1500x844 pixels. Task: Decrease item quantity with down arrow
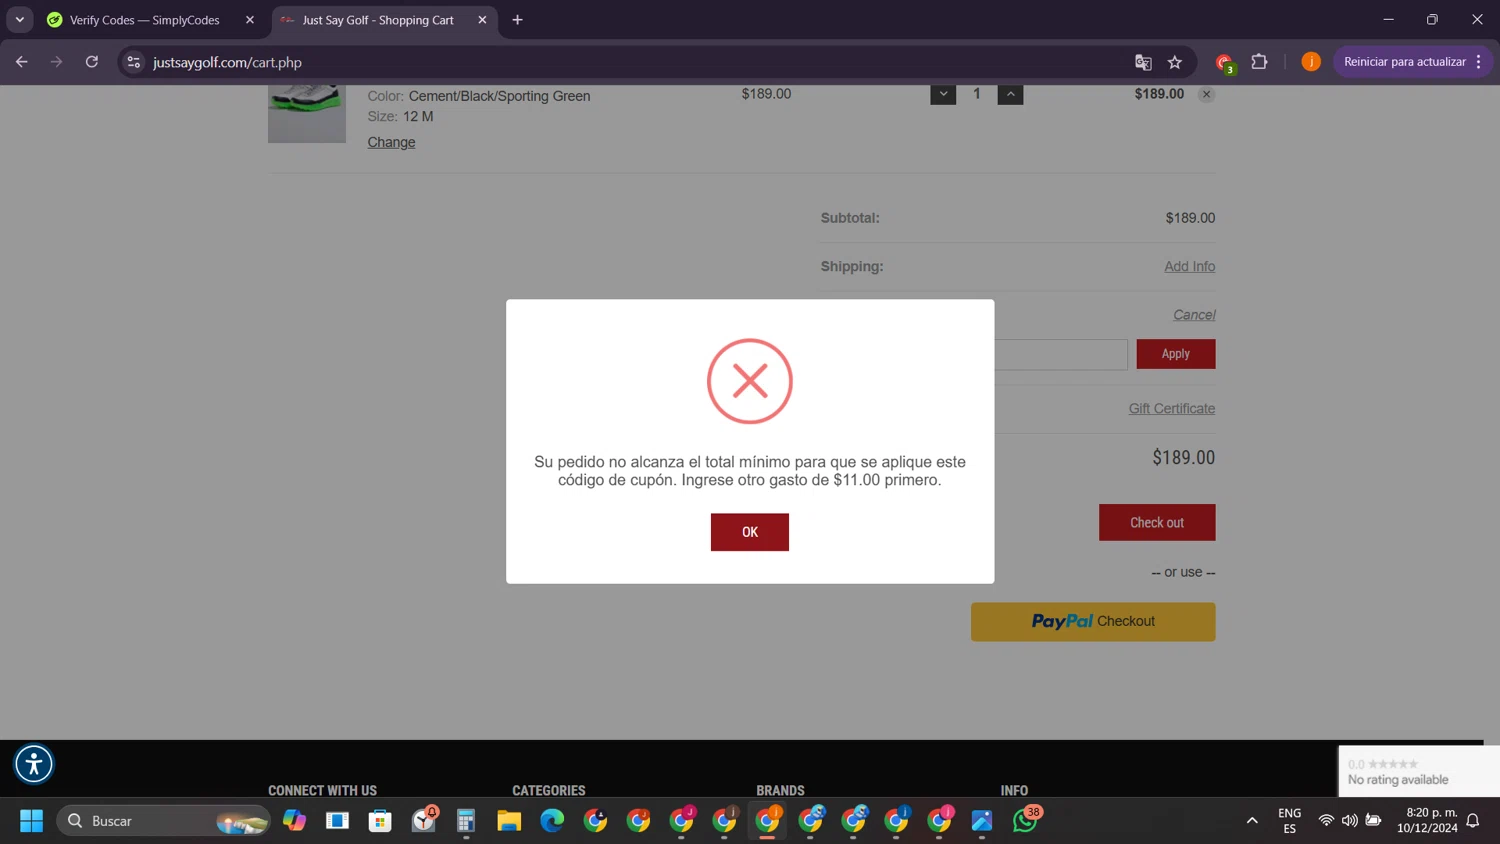point(943,94)
